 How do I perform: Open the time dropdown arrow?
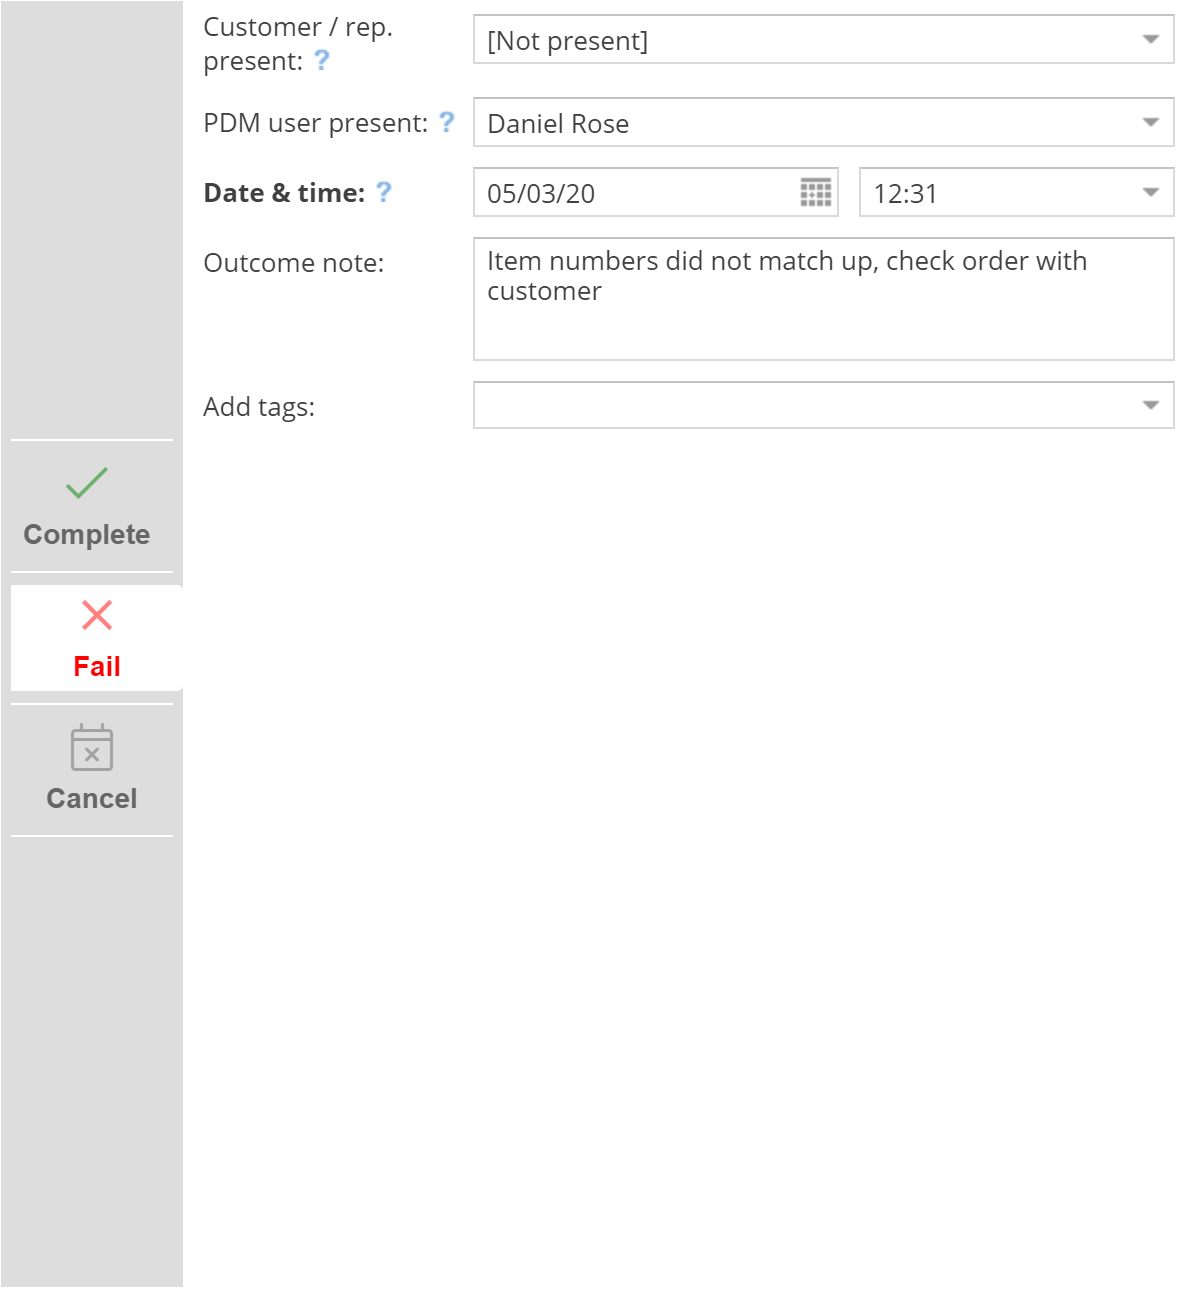pyautogui.click(x=1151, y=193)
